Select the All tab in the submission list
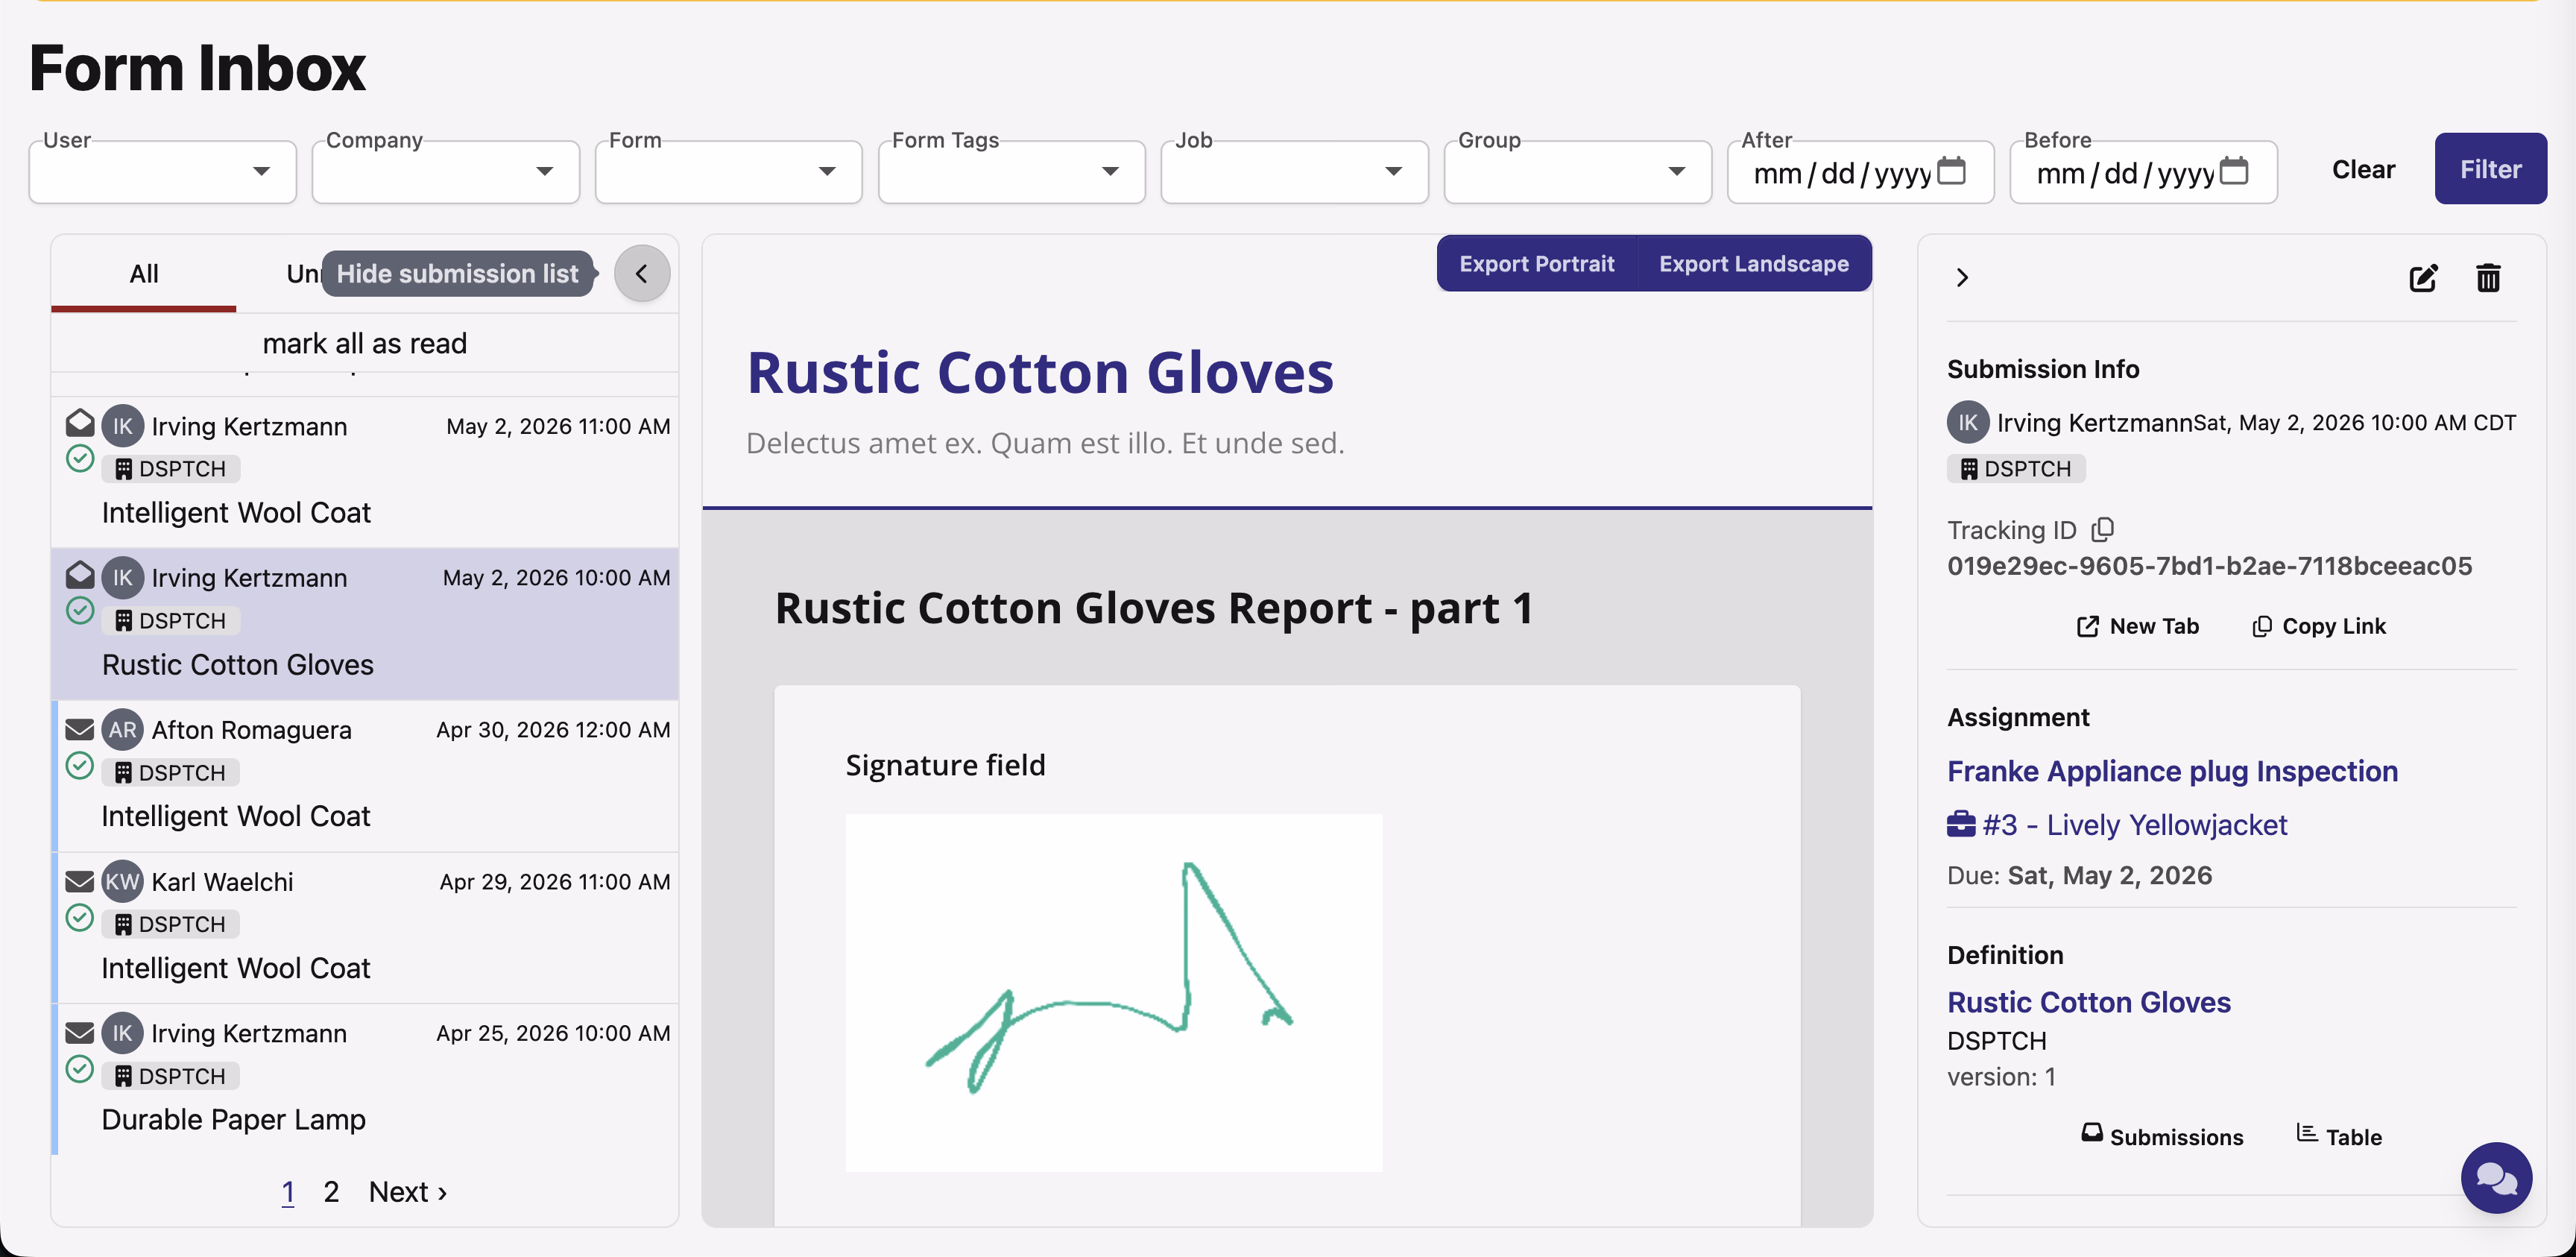The image size is (2576, 1257). pos(144,274)
